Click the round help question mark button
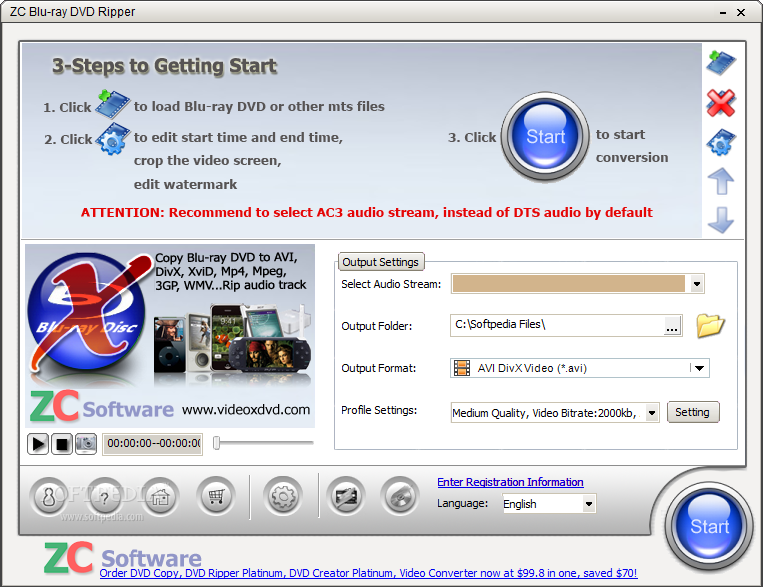 (105, 496)
